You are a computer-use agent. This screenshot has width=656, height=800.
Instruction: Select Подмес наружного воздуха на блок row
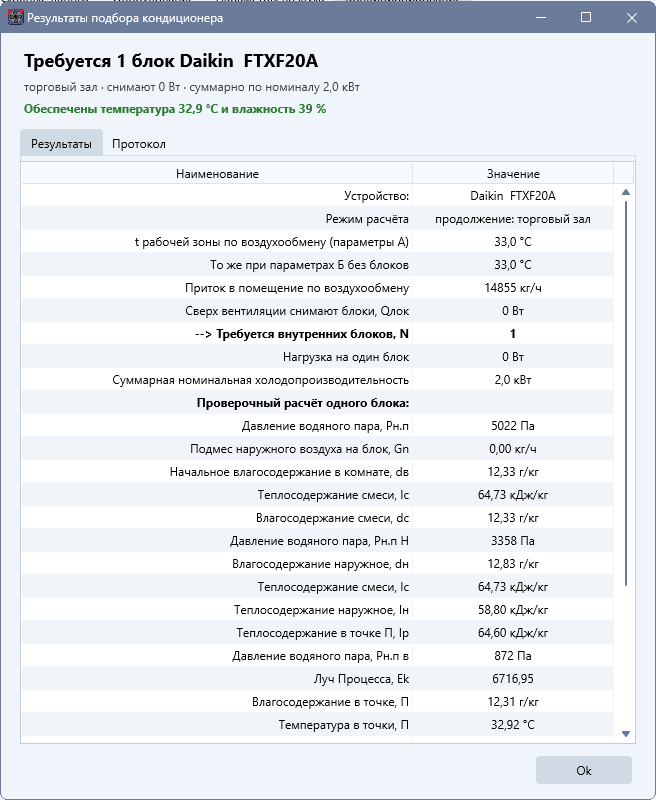coord(317,448)
